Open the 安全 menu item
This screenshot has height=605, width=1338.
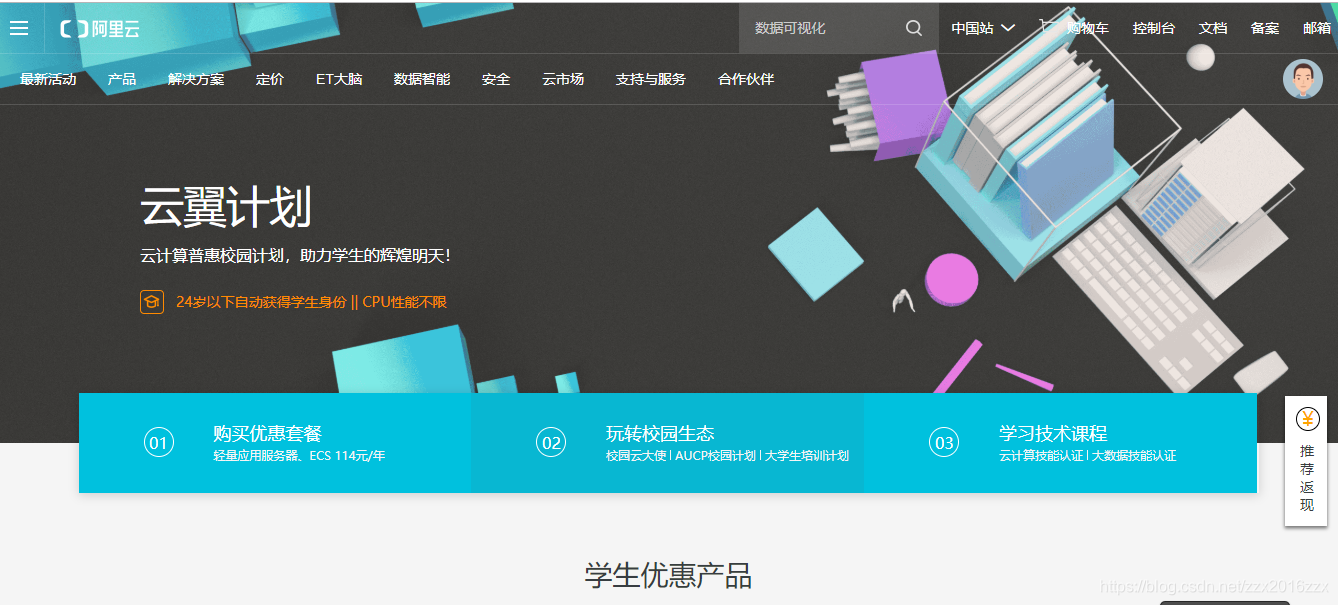point(496,79)
